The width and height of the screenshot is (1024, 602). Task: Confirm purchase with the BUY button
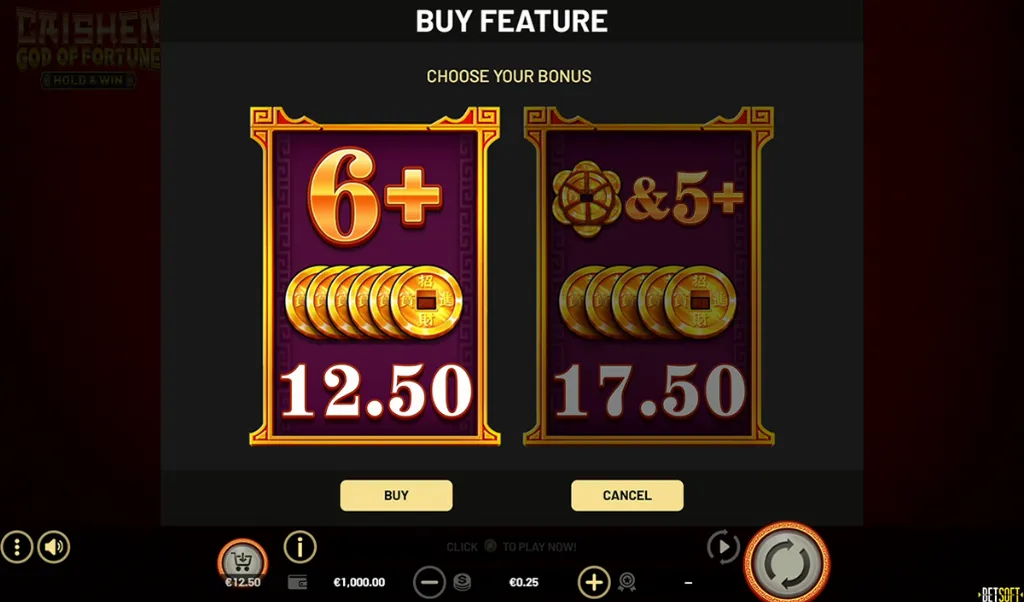396,496
